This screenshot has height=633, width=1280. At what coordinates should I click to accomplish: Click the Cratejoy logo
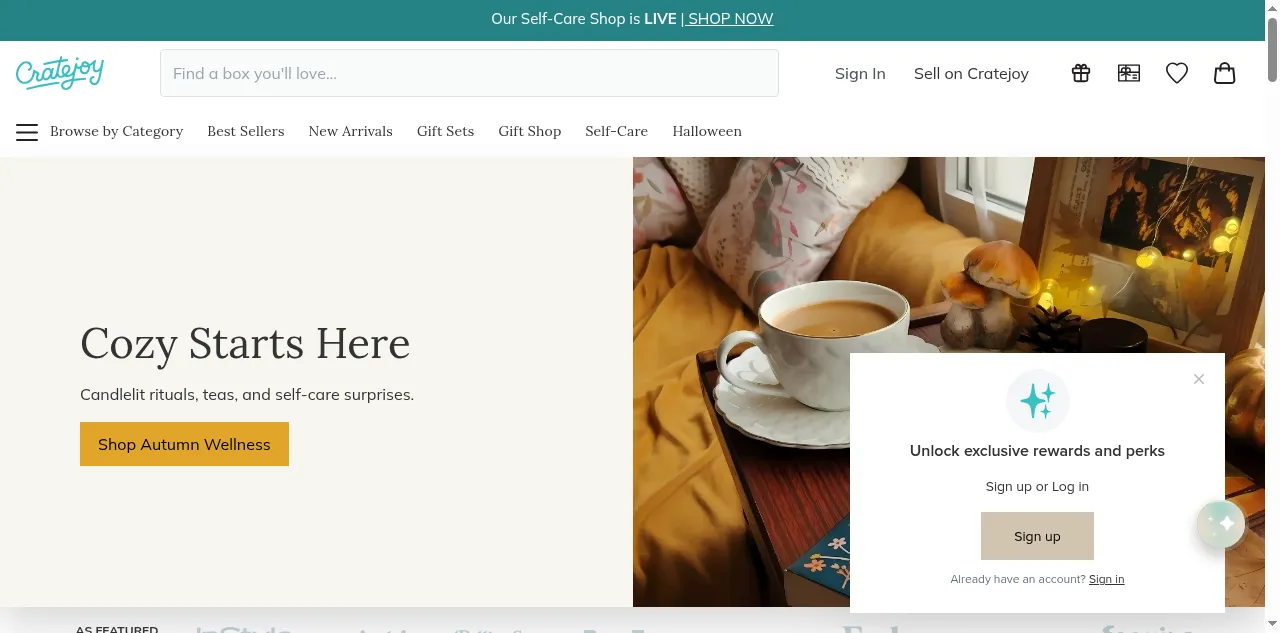tap(60, 73)
